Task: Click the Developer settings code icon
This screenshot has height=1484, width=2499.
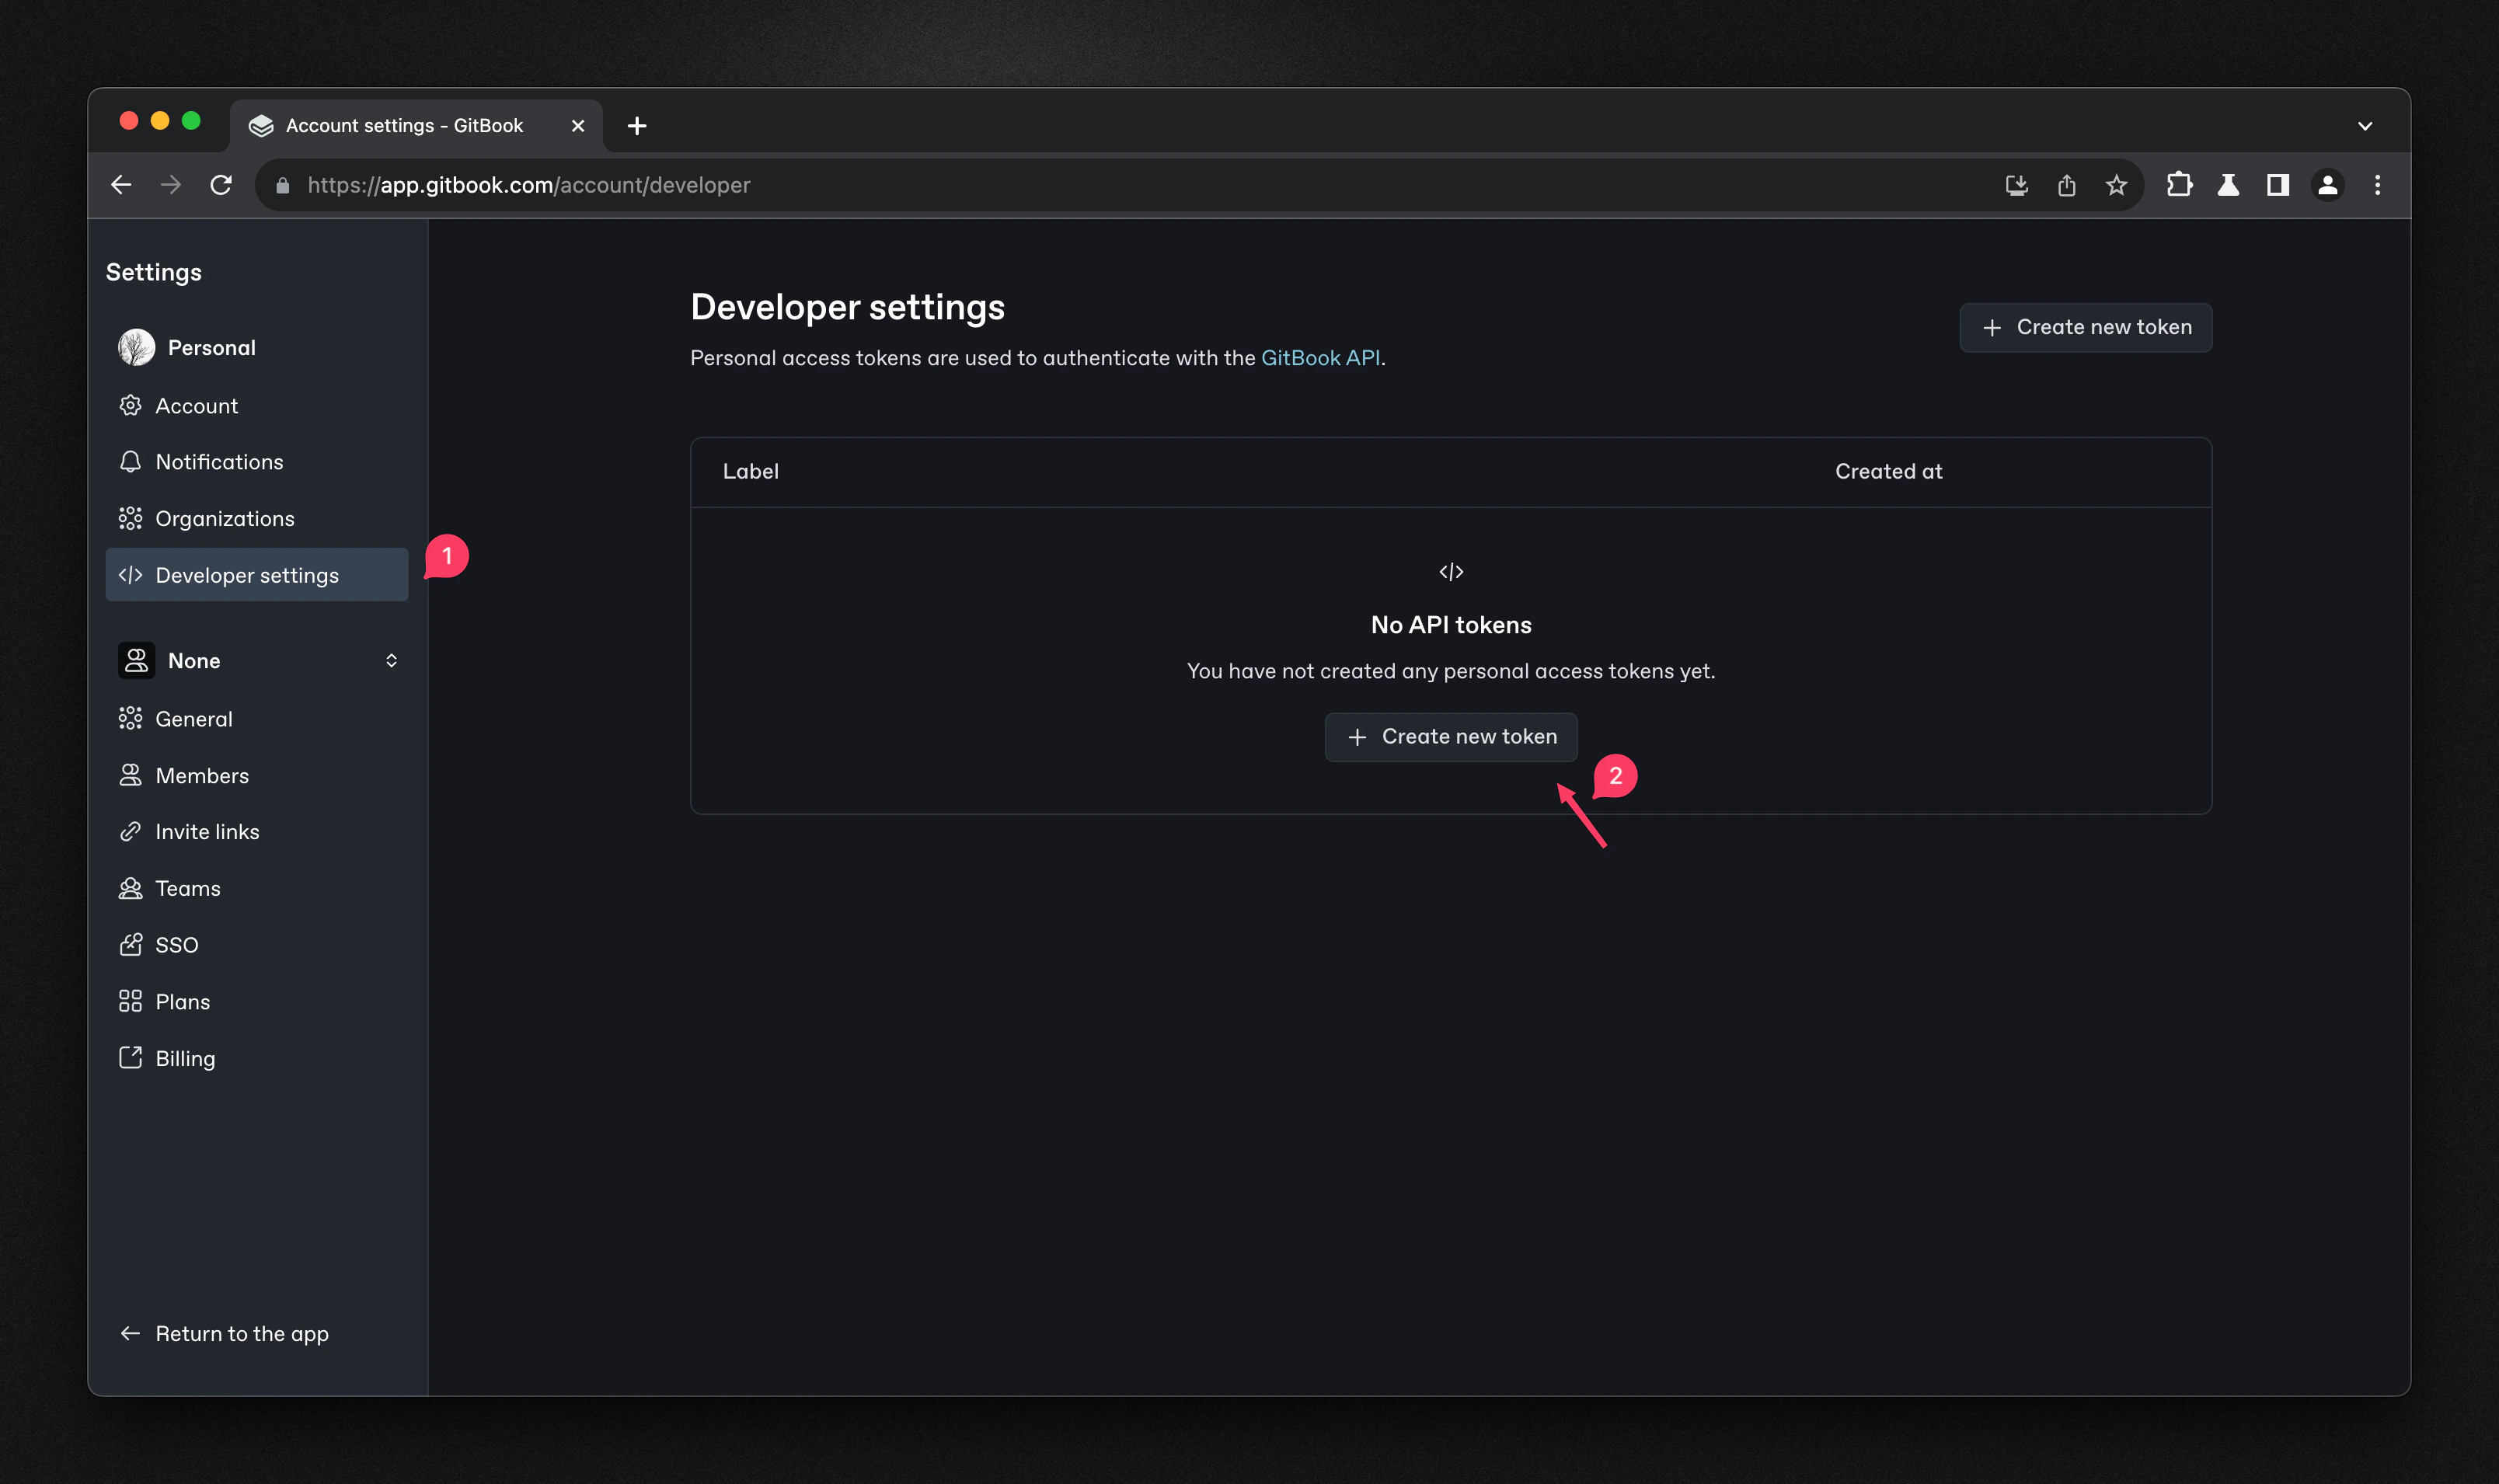Action: [x=132, y=575]
